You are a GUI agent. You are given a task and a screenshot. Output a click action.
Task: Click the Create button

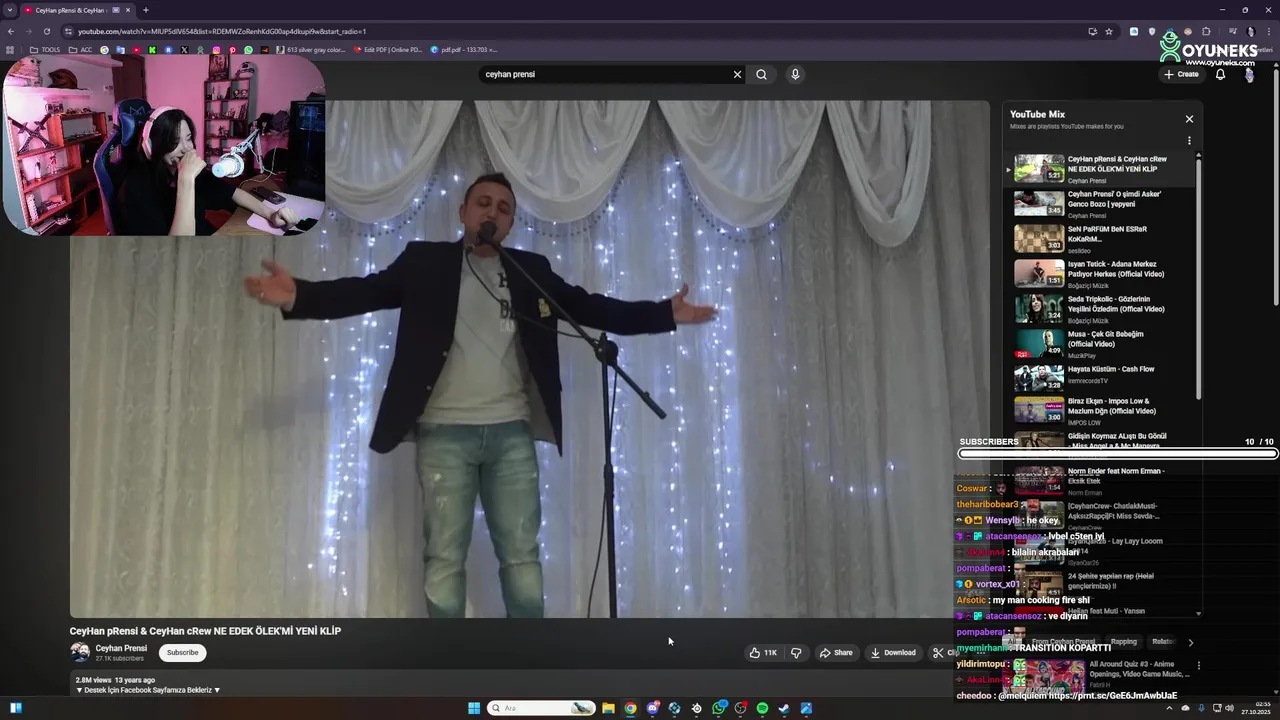click(1181, 74)
